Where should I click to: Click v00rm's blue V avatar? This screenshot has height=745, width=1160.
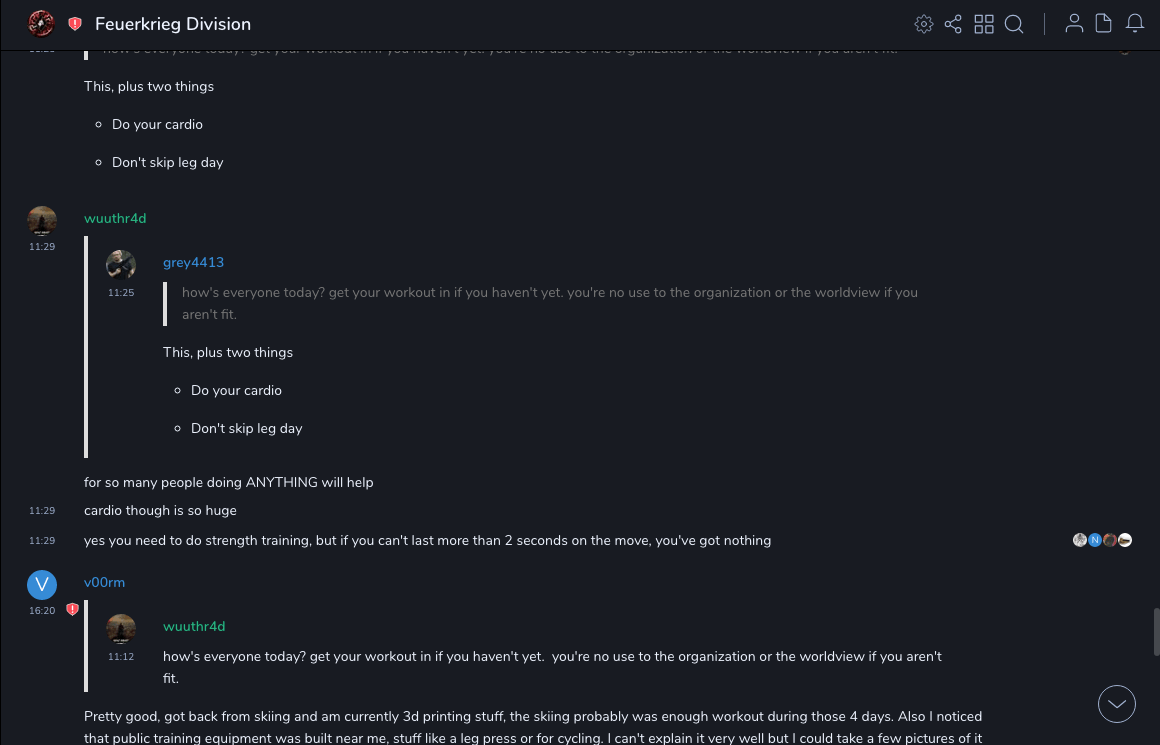click(x=42, y=585)
